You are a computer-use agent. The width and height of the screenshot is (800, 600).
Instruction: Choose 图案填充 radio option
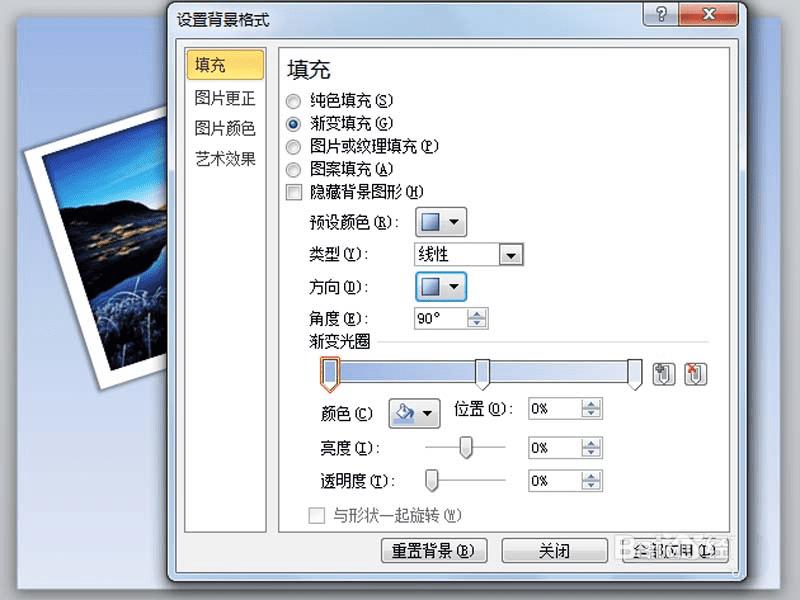[x=293, y=169]
